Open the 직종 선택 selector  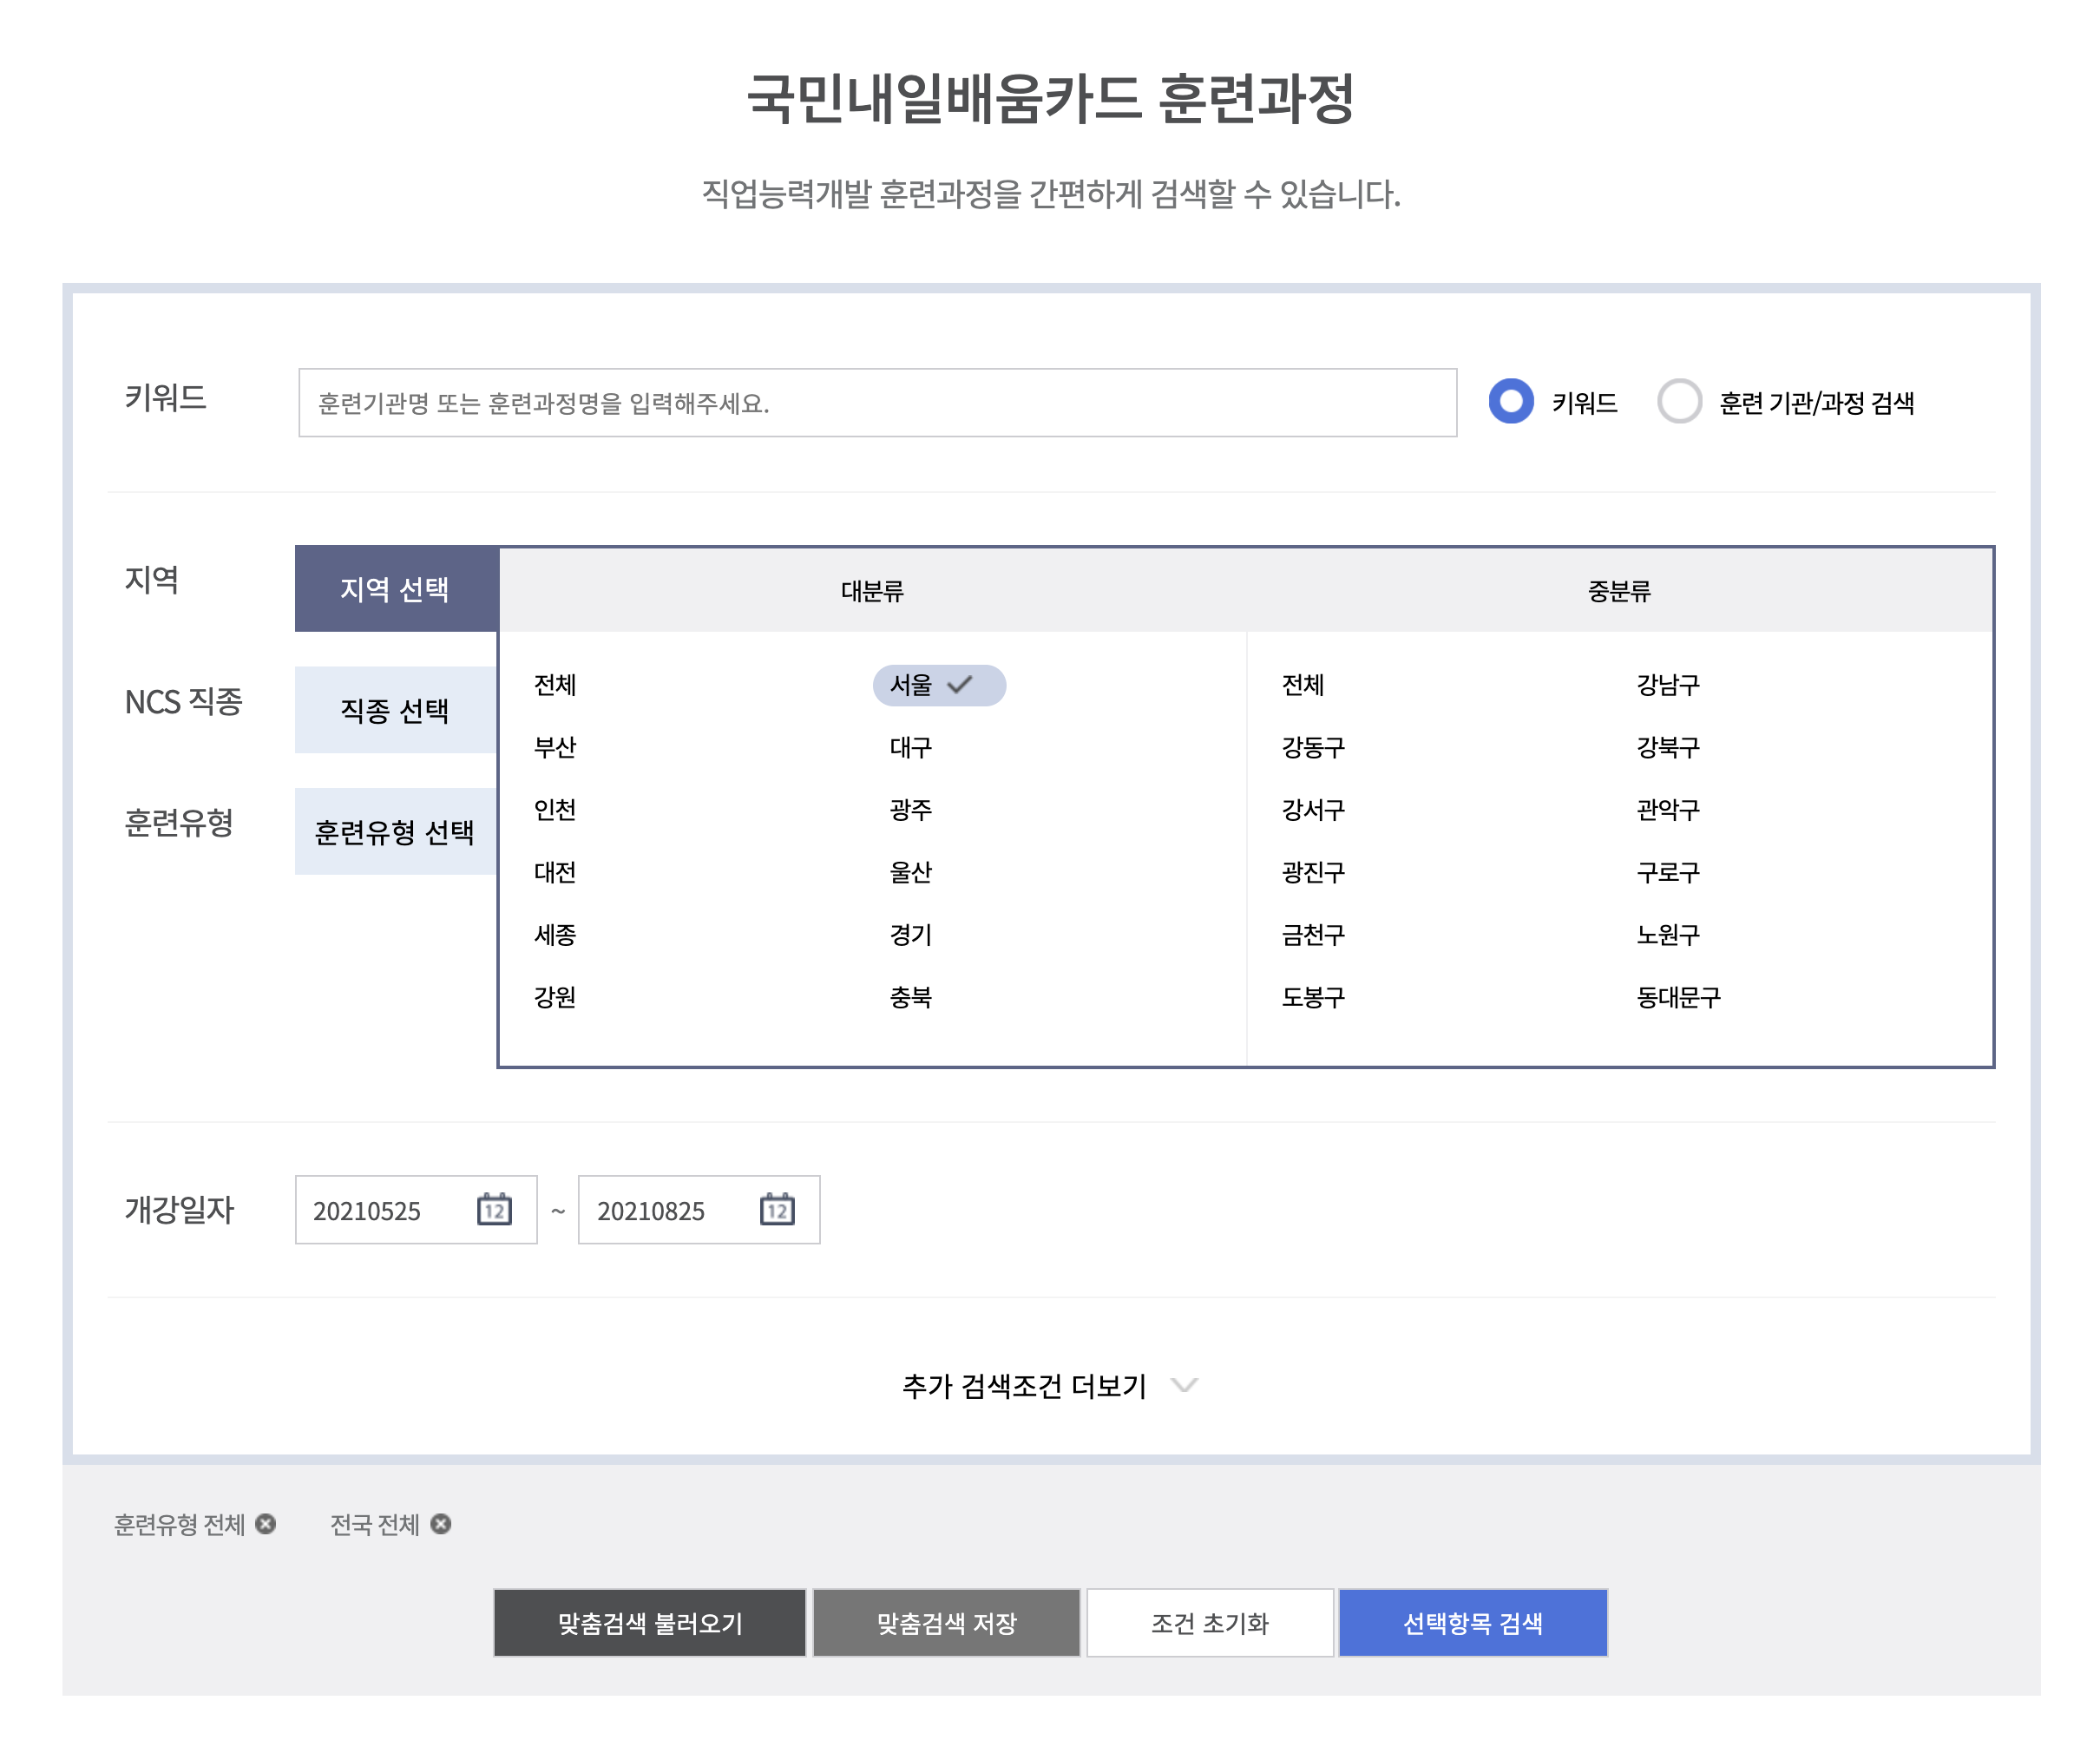tap(395, 710)
